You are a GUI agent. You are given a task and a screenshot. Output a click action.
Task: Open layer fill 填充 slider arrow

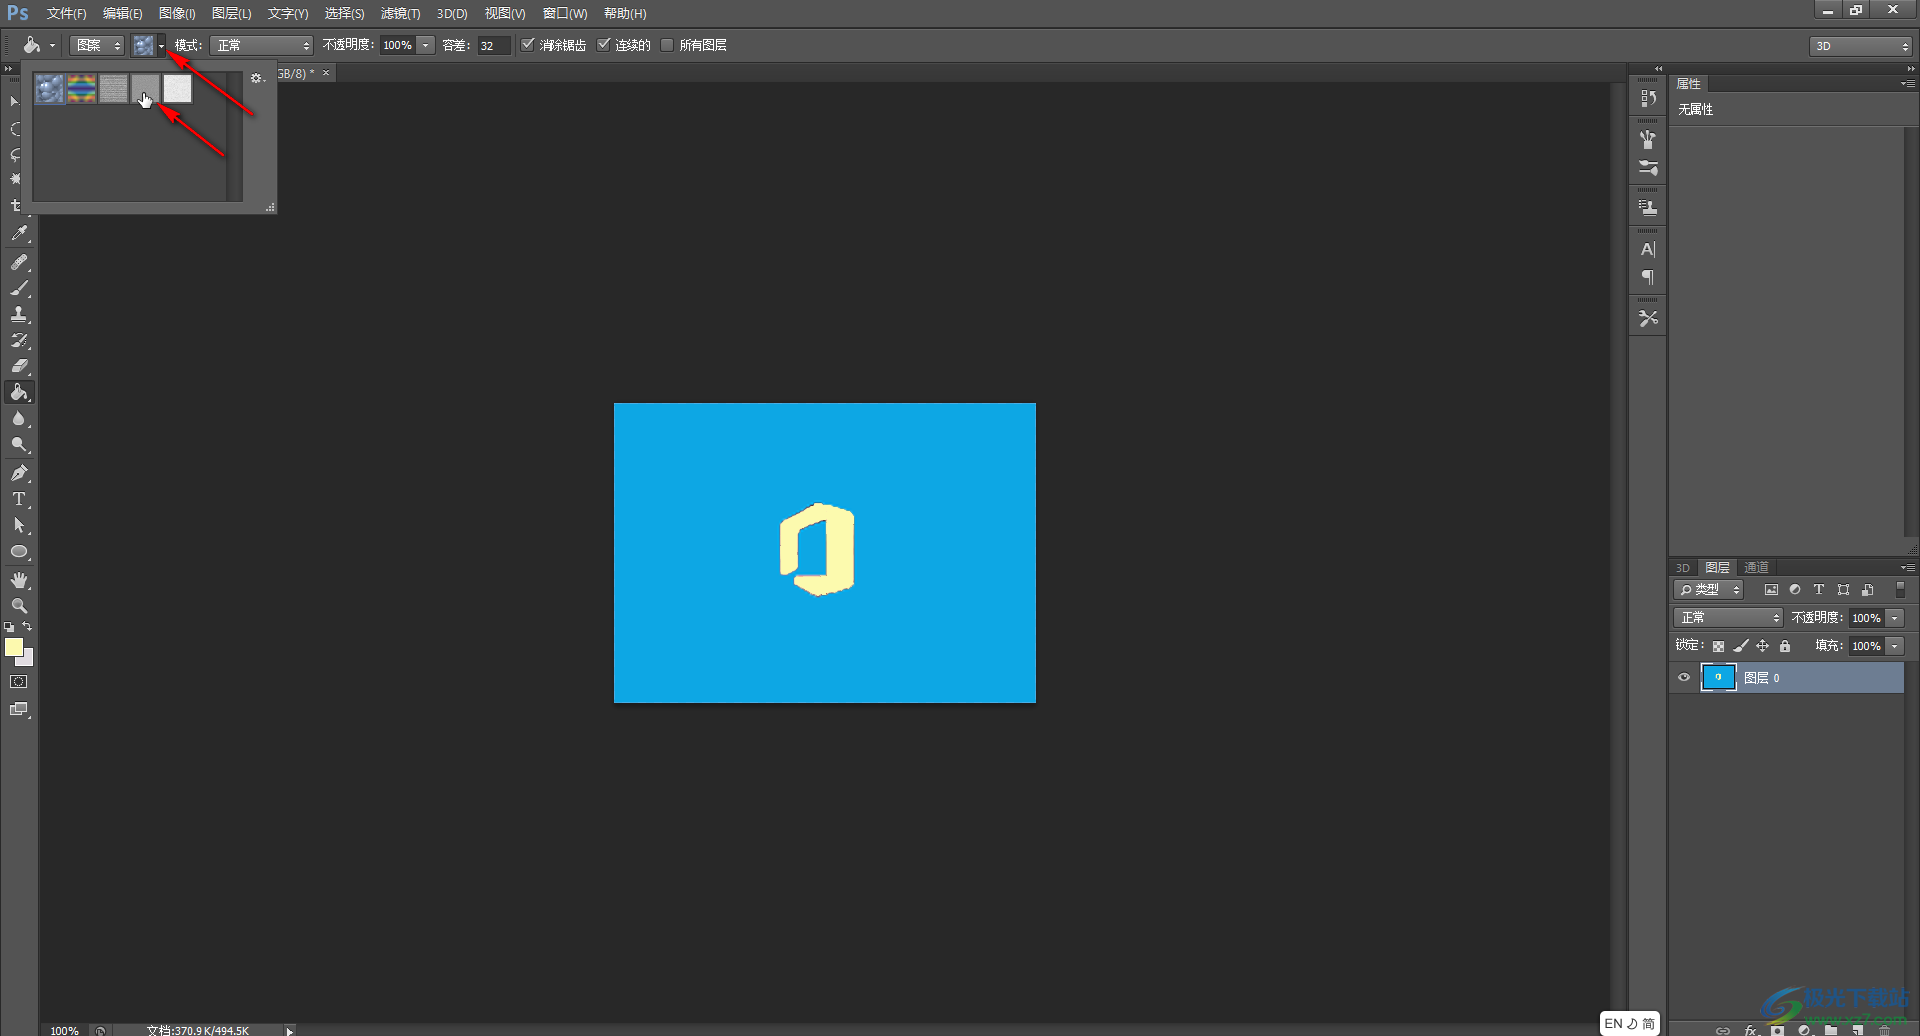click(x=1895, y=646)
